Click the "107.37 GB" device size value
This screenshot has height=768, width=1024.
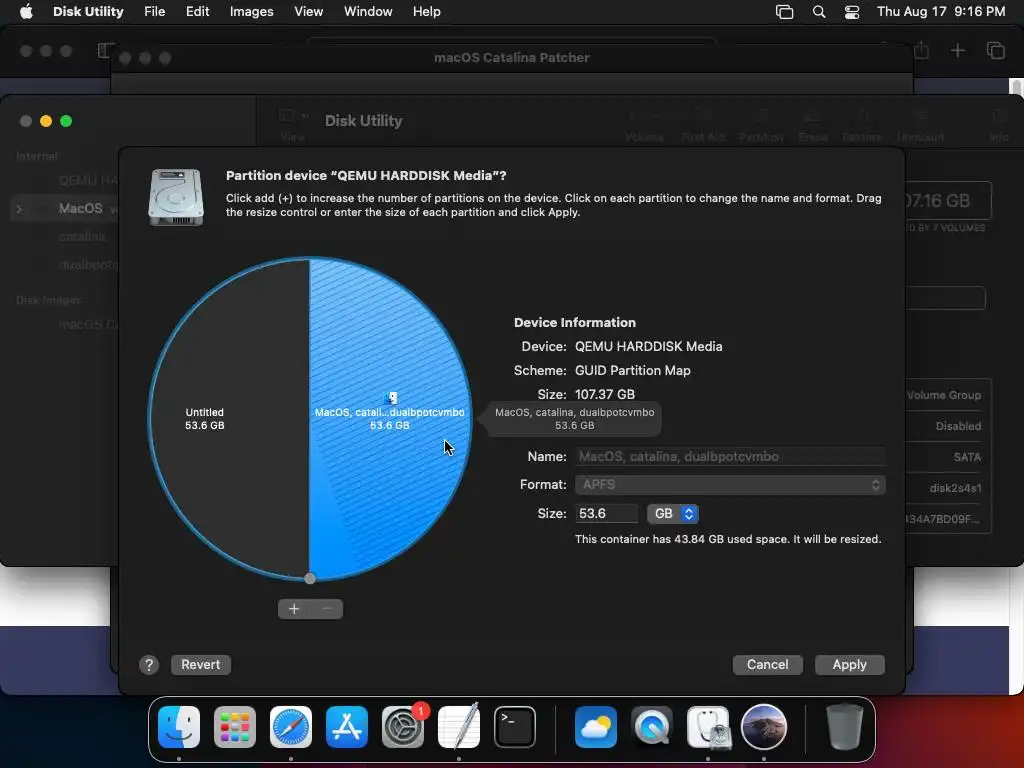click(x=605, y=394)
